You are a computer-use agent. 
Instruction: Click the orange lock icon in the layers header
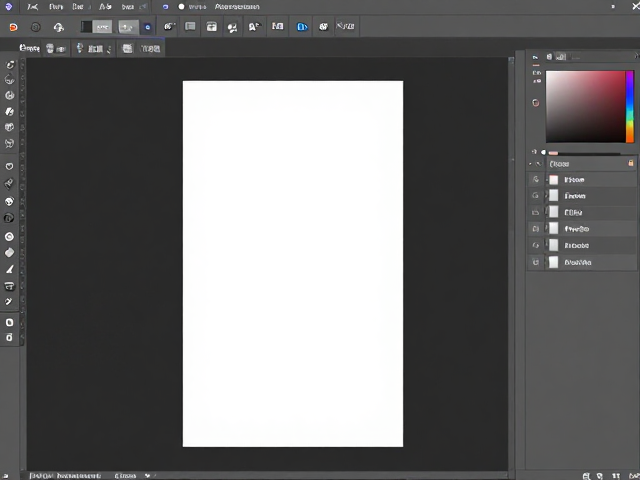pyautogui.click(x=631, y=163)
